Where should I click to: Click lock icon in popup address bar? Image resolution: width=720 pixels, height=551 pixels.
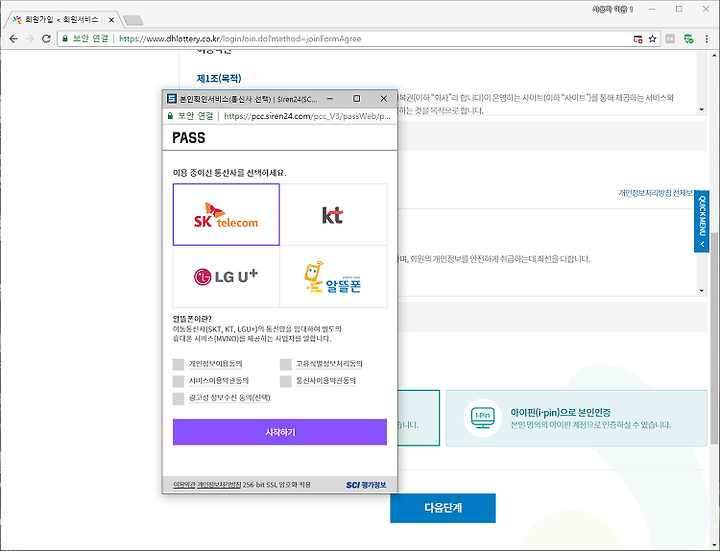170,116
